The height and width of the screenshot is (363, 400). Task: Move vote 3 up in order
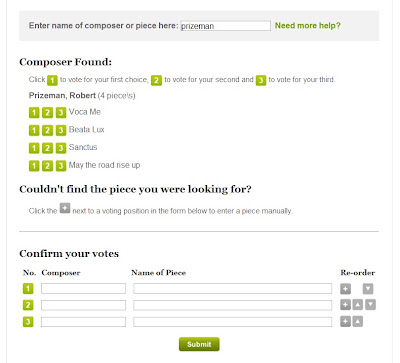[357, 321]
